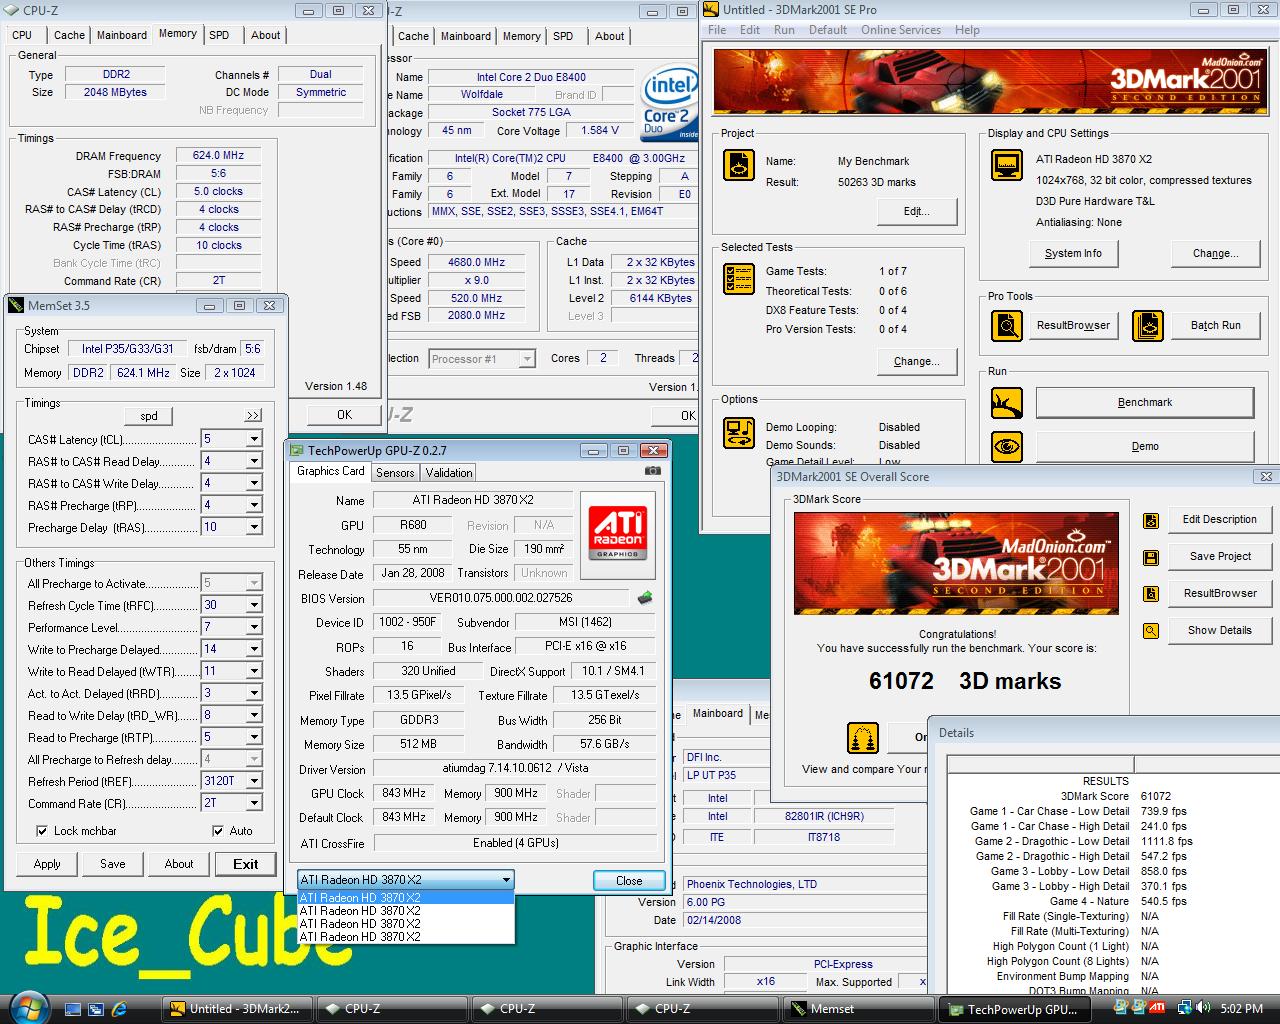The height and width of the screenshot is (1024, 1280).
Task: Switch to the Mainboard tab in CPU-Z Memory window
Action: coord(122,35)
